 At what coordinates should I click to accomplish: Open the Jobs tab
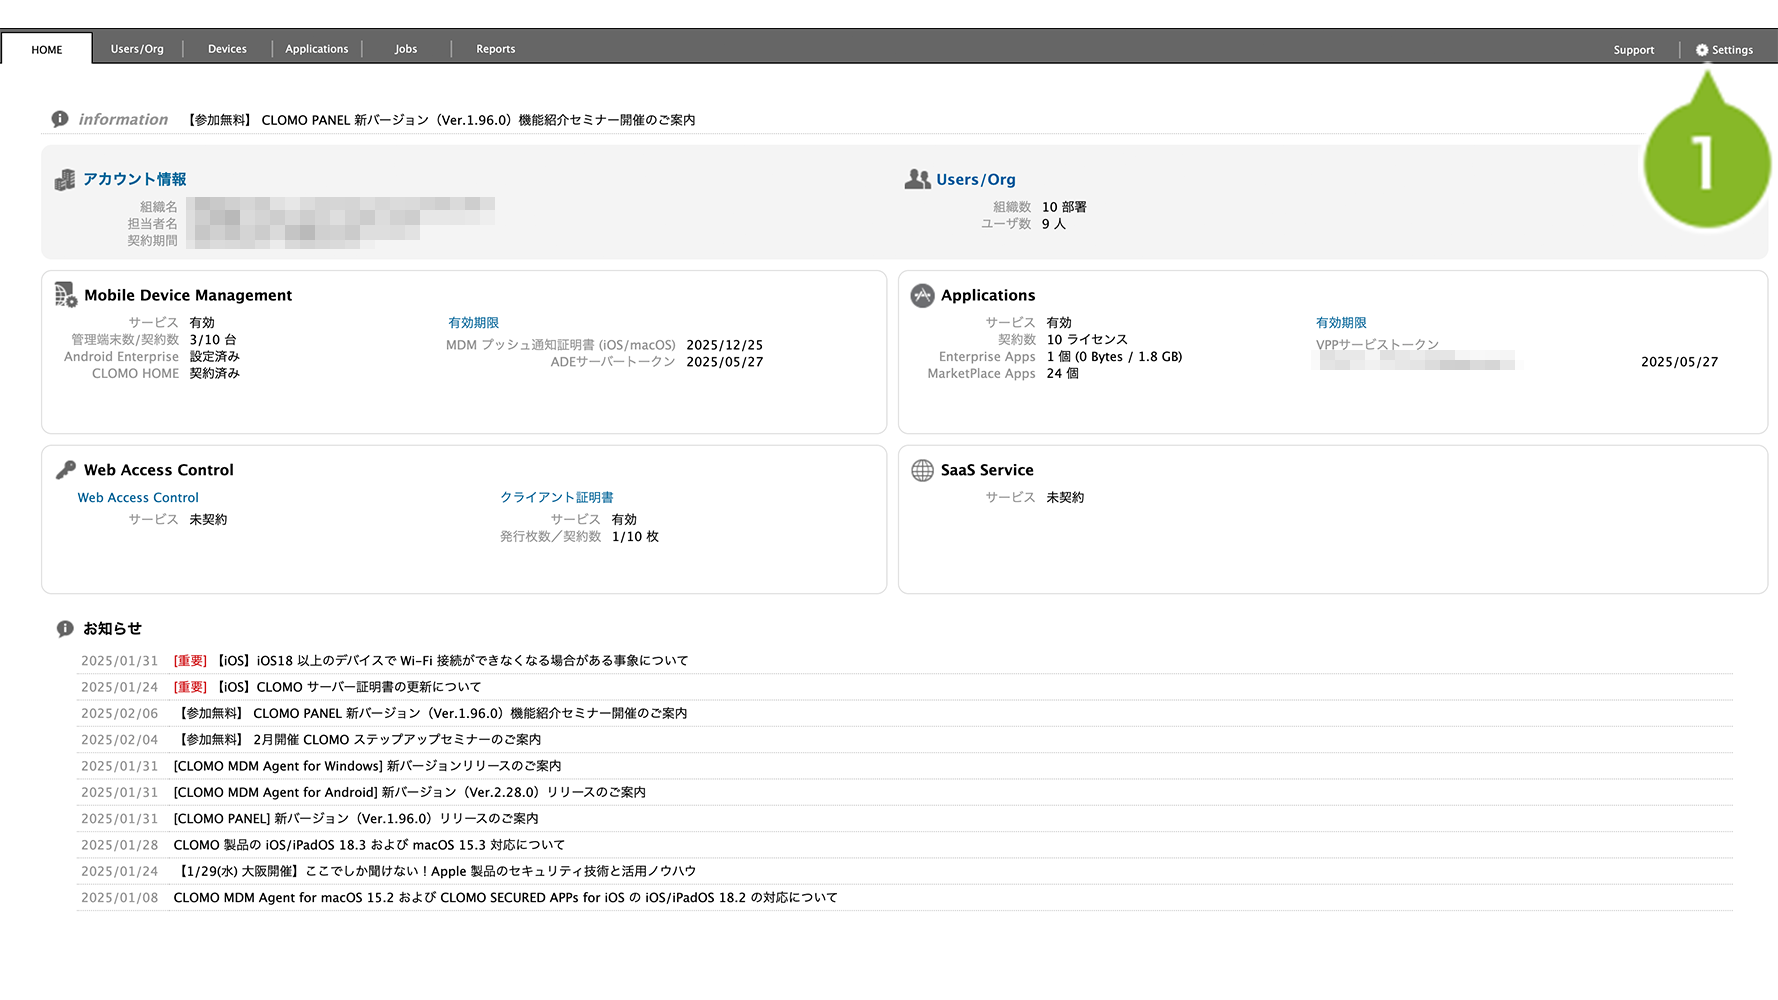(x=406, y=49)
